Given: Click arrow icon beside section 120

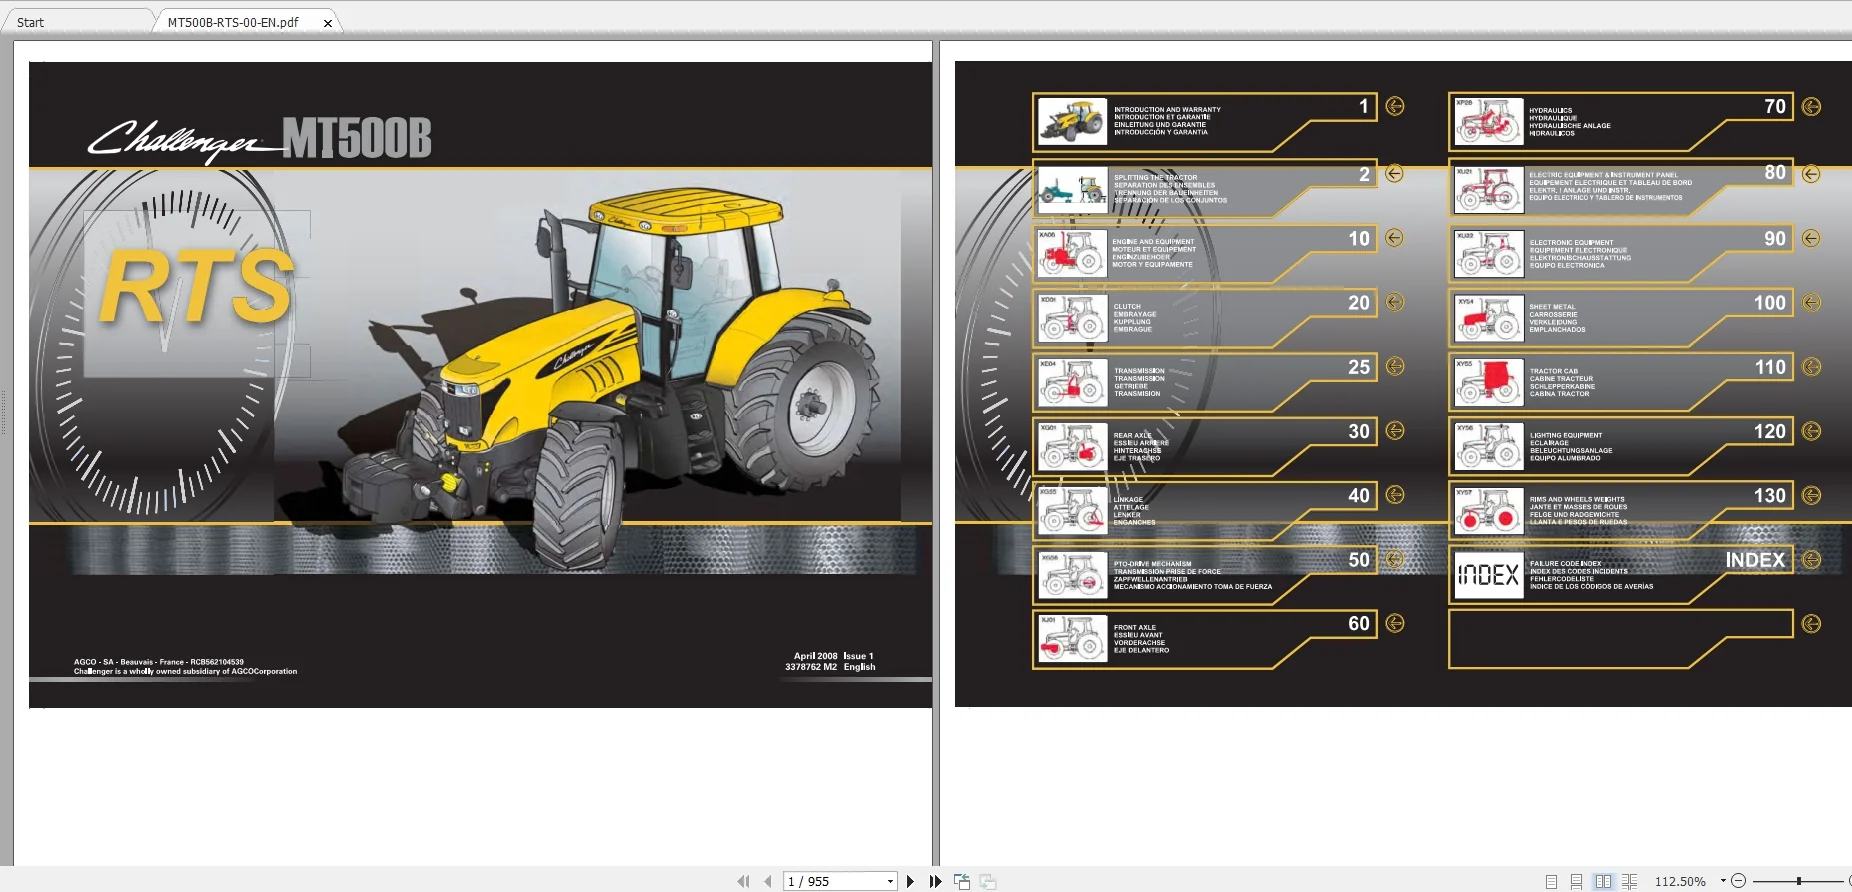Looking at the screenshot, I should click(1811, 431).
